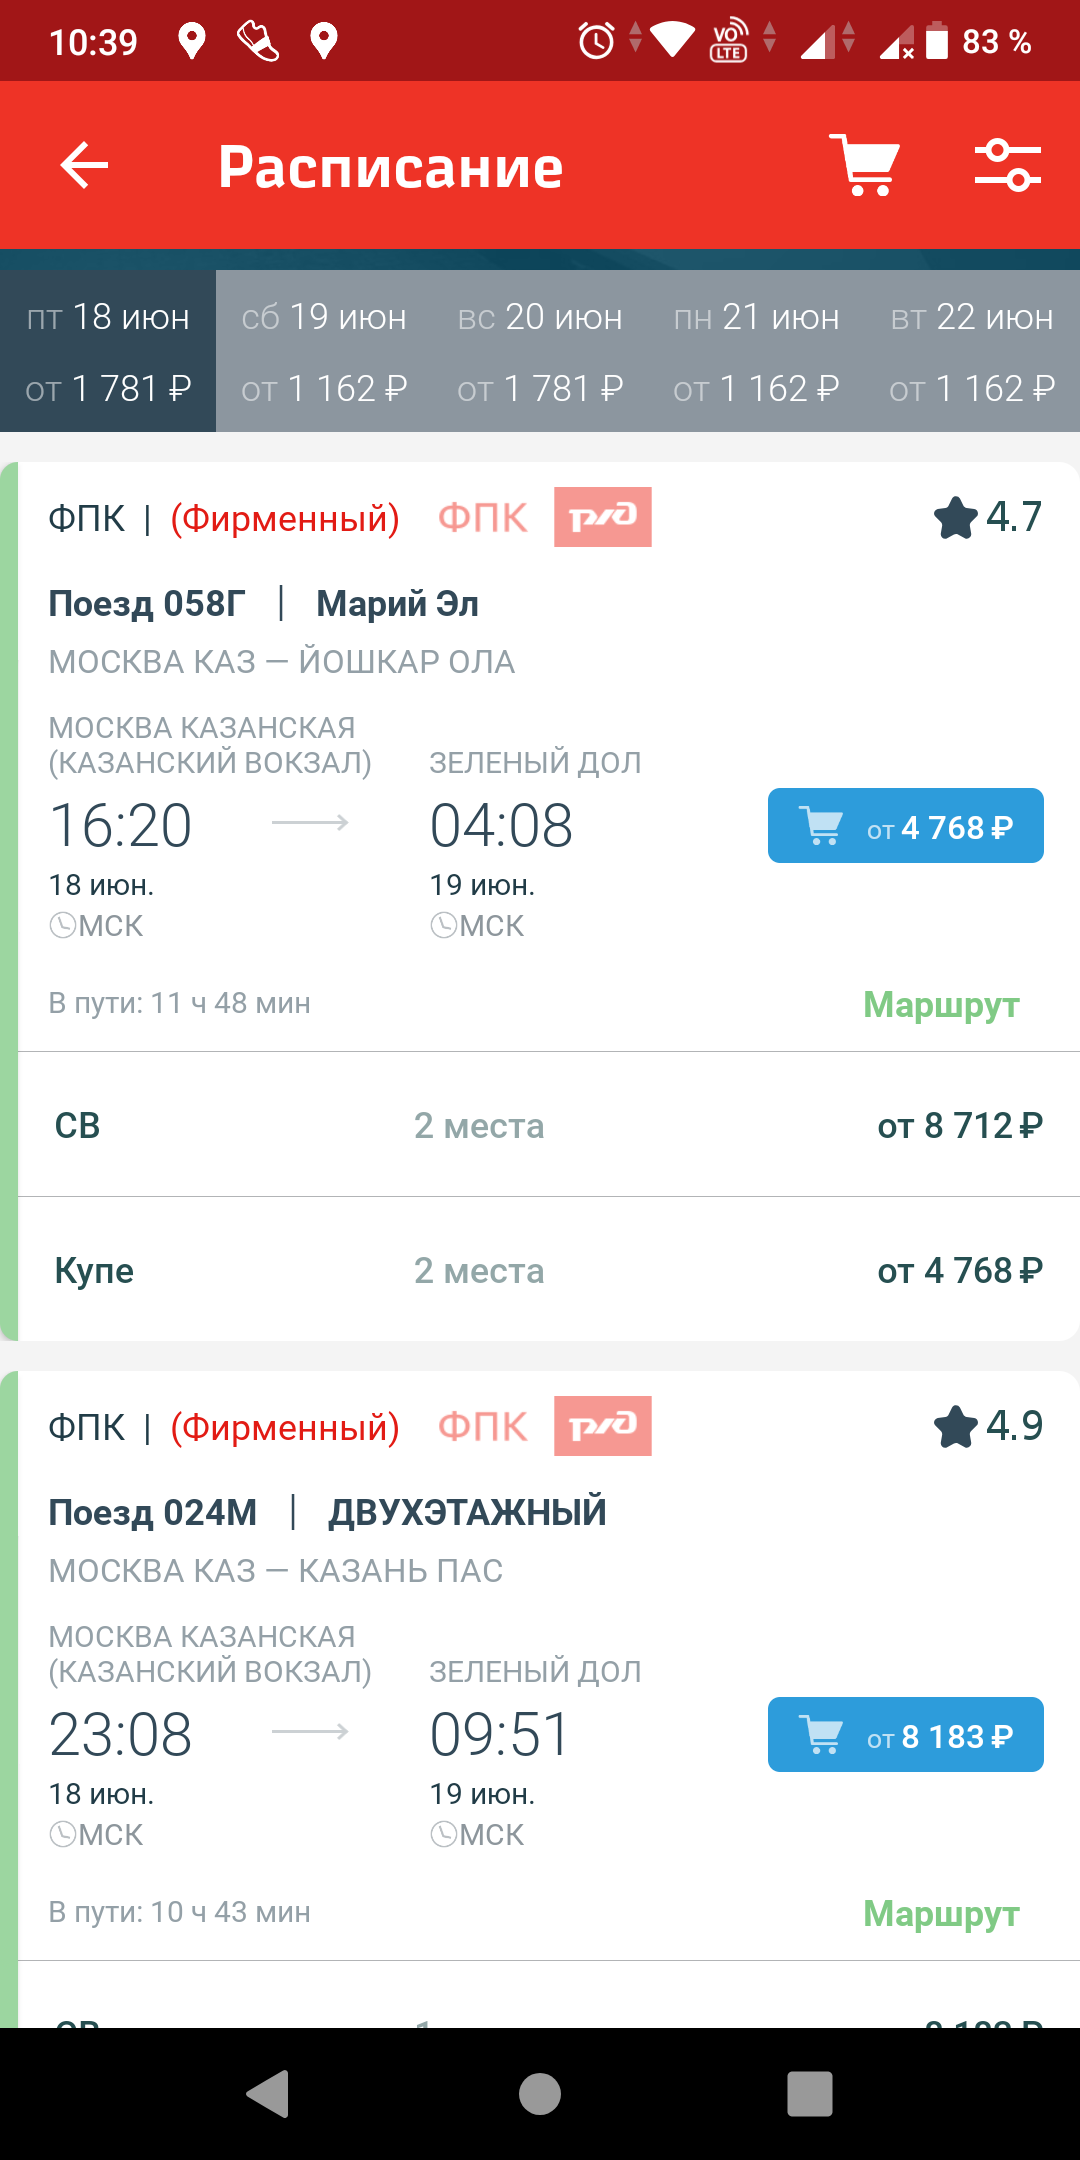This screenshot has width=1080, height=2160.
Task: Open Маршрут link for train 058Г
Action: point(941,1005)
